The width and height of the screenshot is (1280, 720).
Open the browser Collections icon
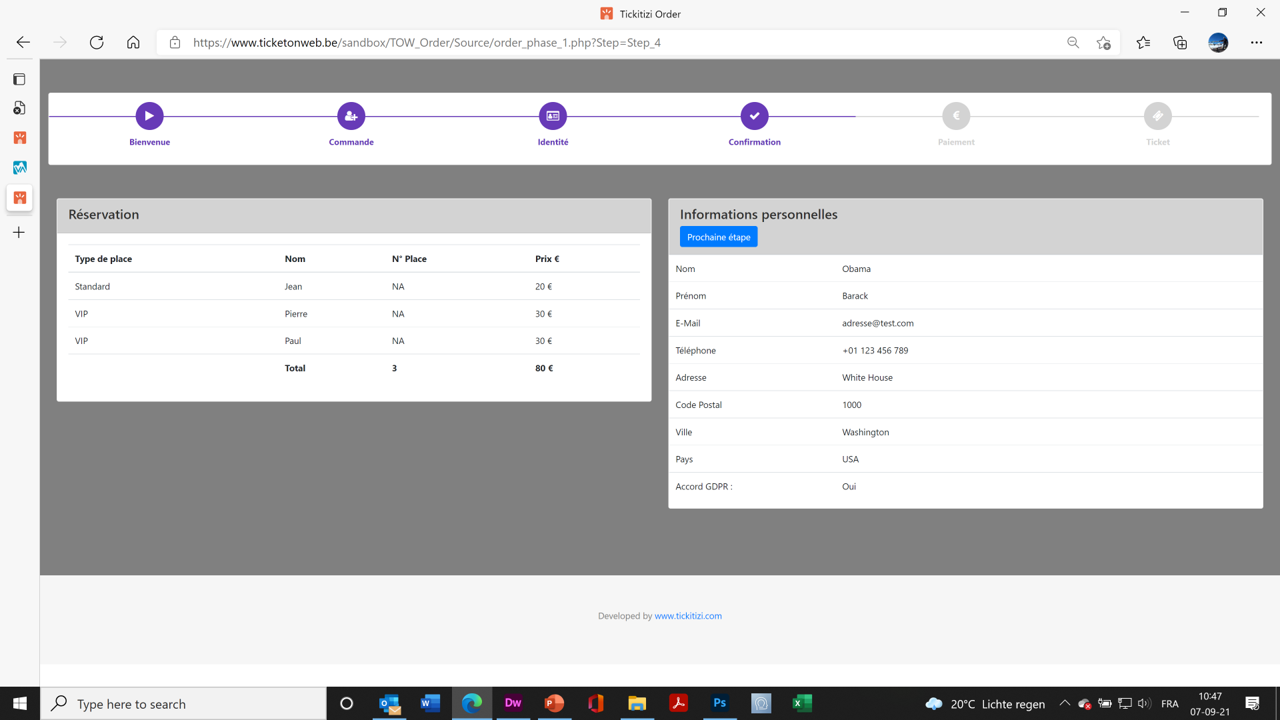point(1180,43)
